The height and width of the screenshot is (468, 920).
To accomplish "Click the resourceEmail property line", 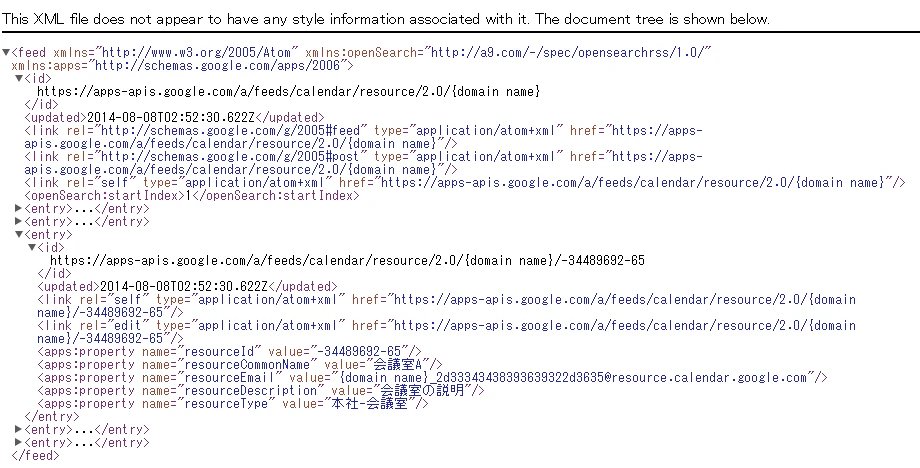I will [x=432, y=378].
